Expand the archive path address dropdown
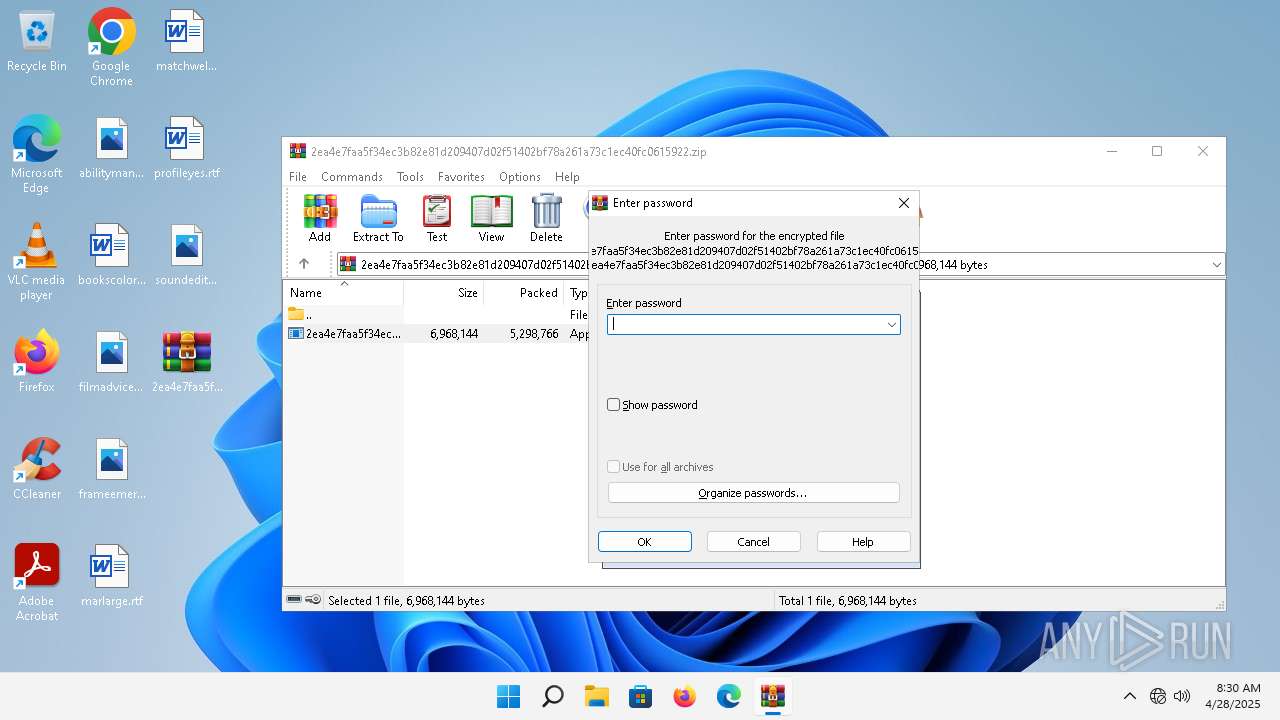Image resolution: width=1280 pixels, height=720 pixels. coord(1216,265)
